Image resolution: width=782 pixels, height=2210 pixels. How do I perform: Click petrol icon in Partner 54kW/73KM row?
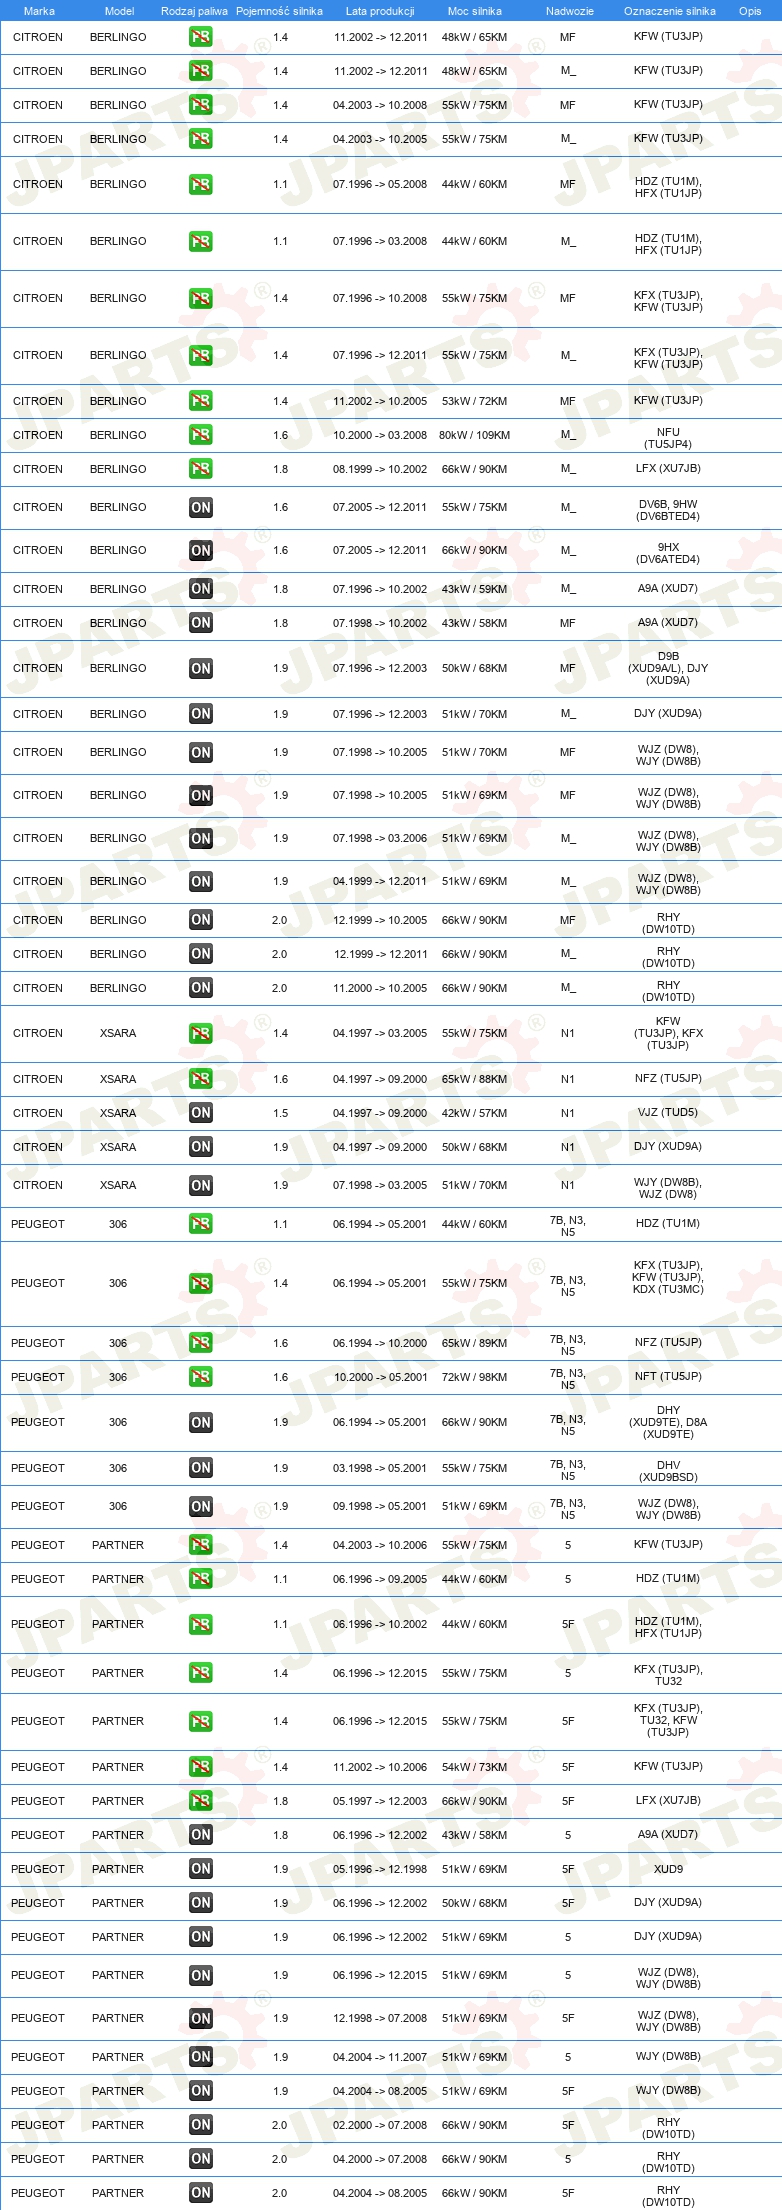point(201,1767)
